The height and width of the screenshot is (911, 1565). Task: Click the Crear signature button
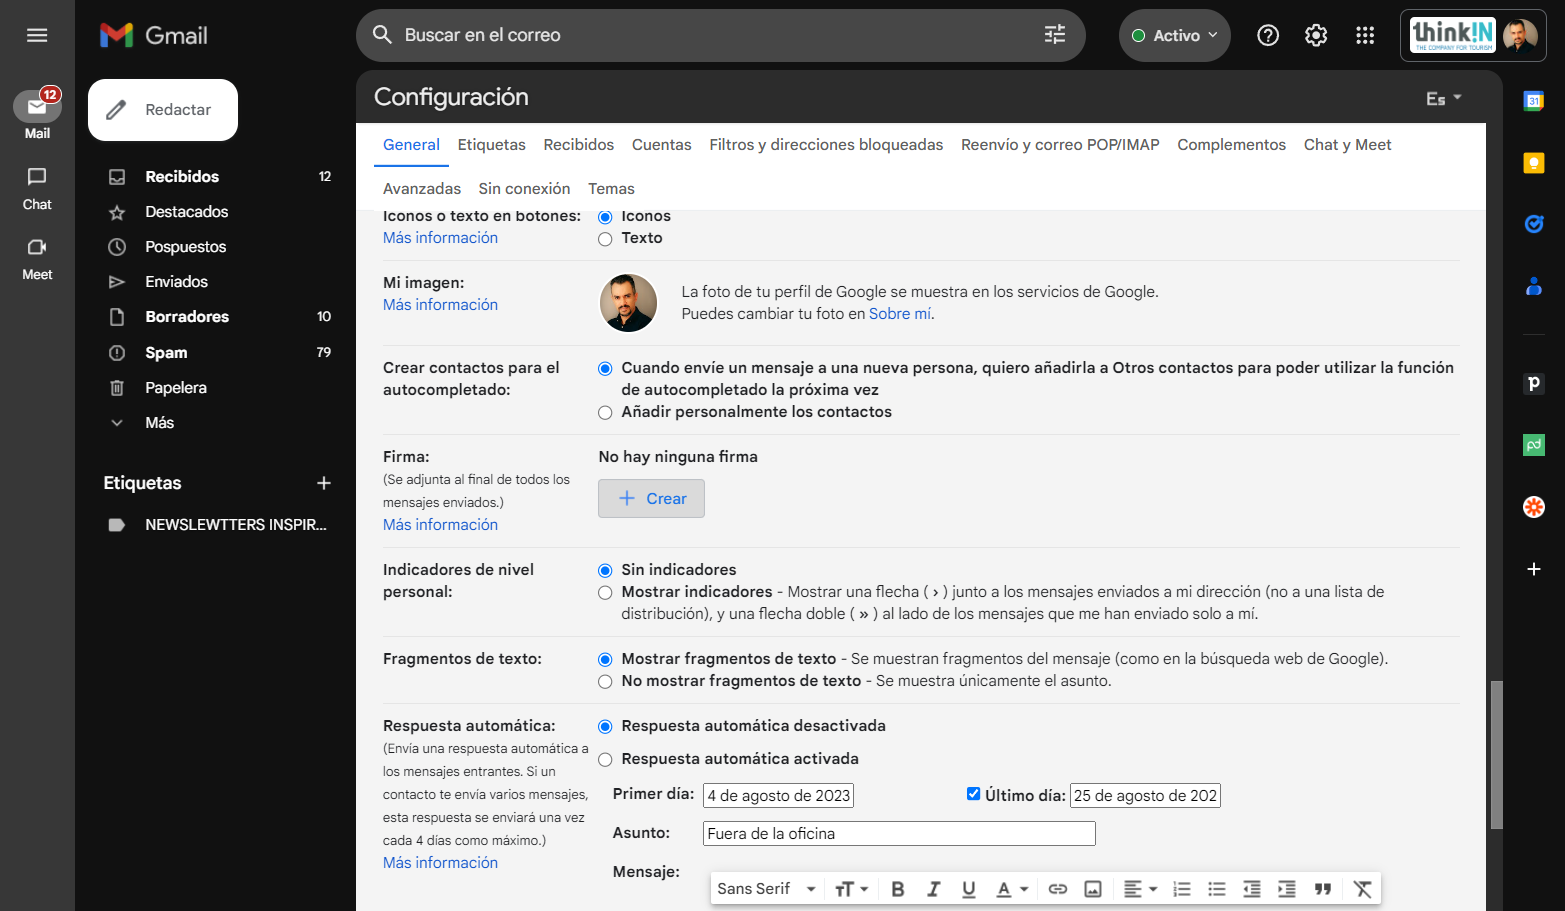click(651, 499)
